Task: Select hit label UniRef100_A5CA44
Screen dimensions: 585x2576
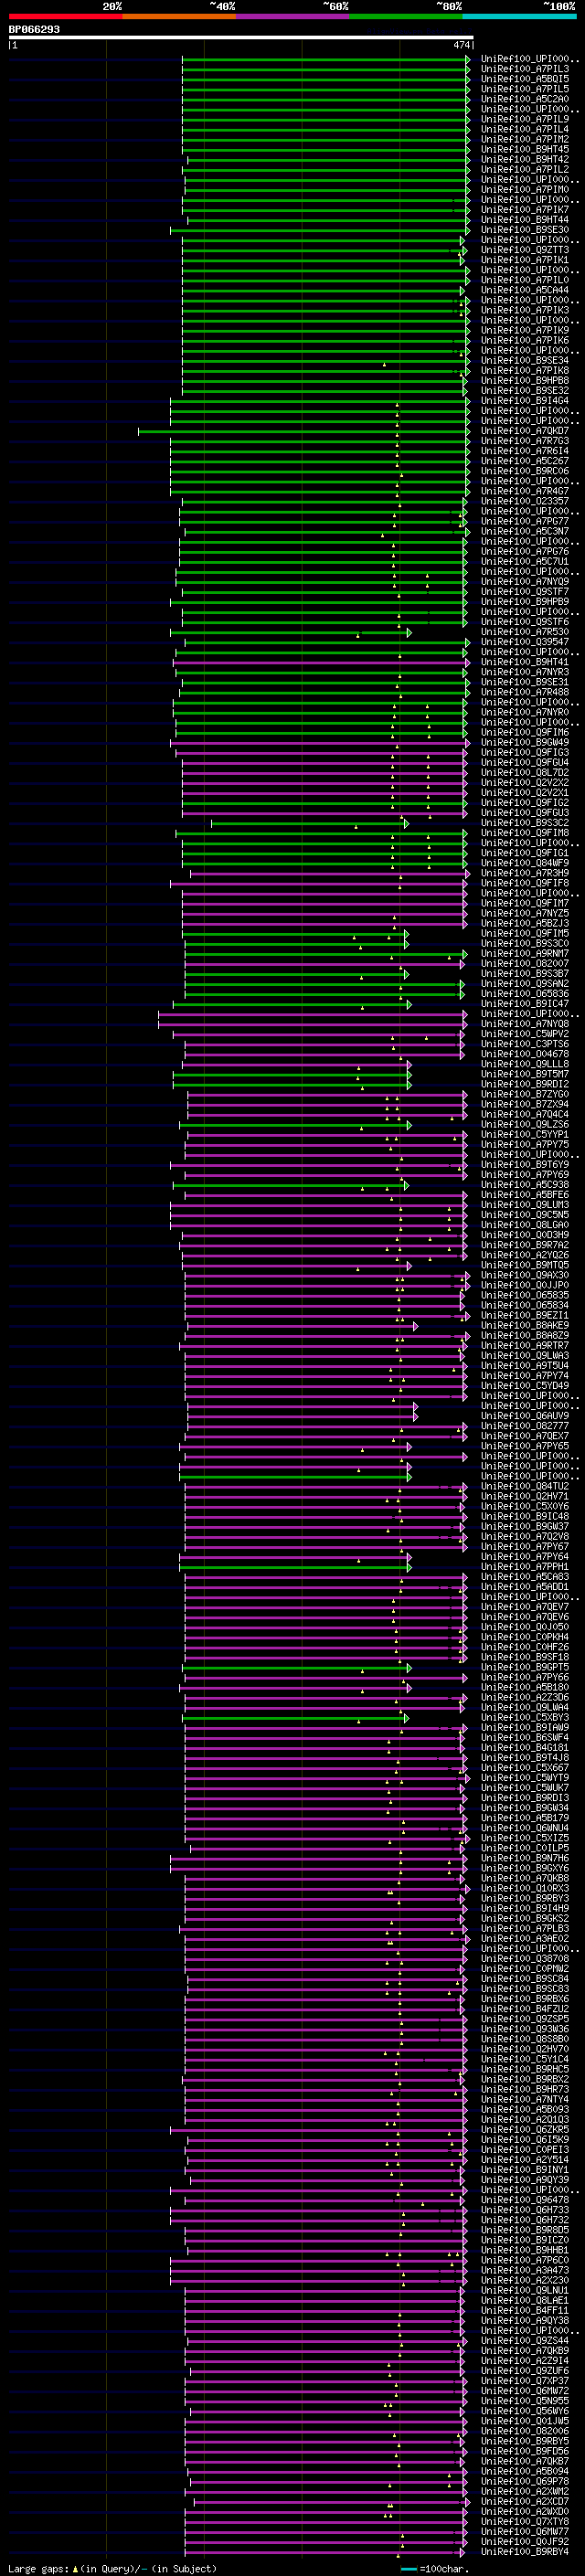Action: (525, 290)
